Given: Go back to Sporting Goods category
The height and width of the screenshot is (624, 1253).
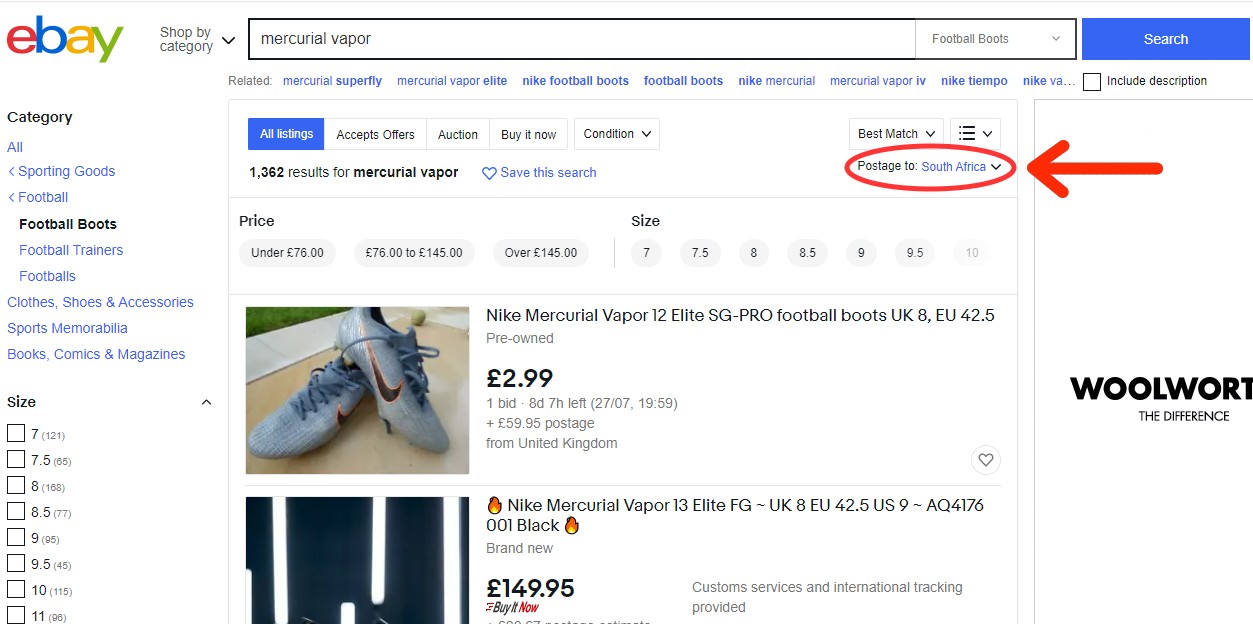Looking at the screenshot, I should (66, 171).
